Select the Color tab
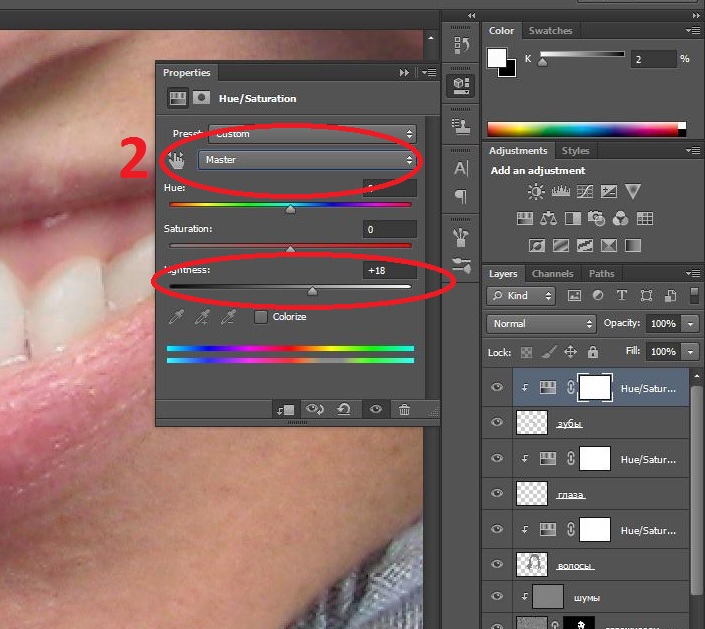The width and height of the screenshot is (705, 629). pyautogui.click(x=501, y=31)
